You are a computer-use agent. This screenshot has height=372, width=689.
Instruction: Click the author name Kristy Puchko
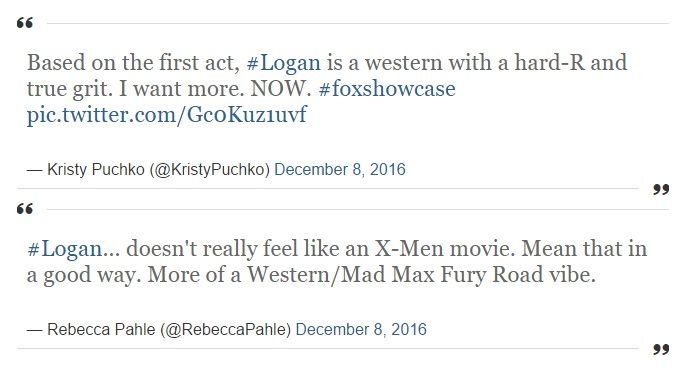click(x=96, y=170)
